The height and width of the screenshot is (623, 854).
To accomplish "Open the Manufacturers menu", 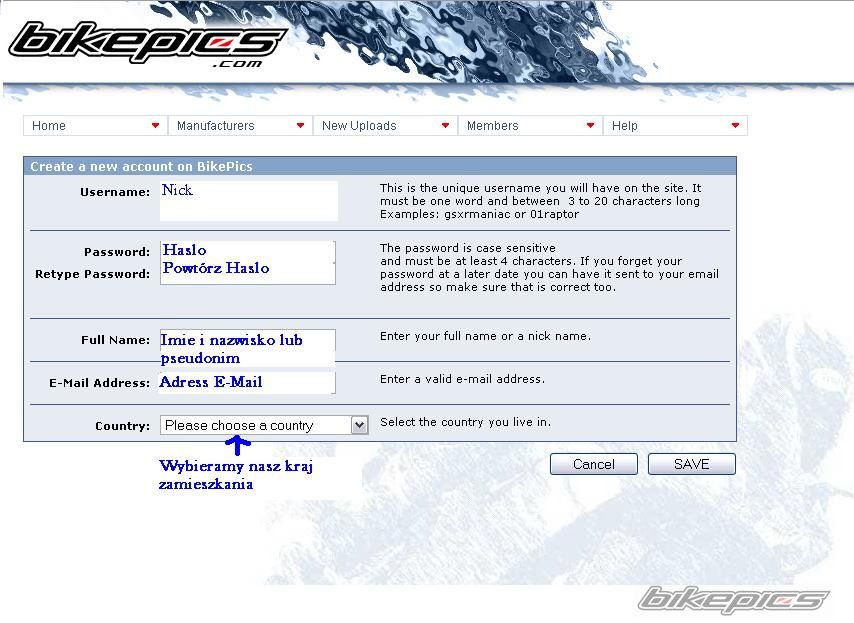I will pyautogui.click(x=240, y=126).
